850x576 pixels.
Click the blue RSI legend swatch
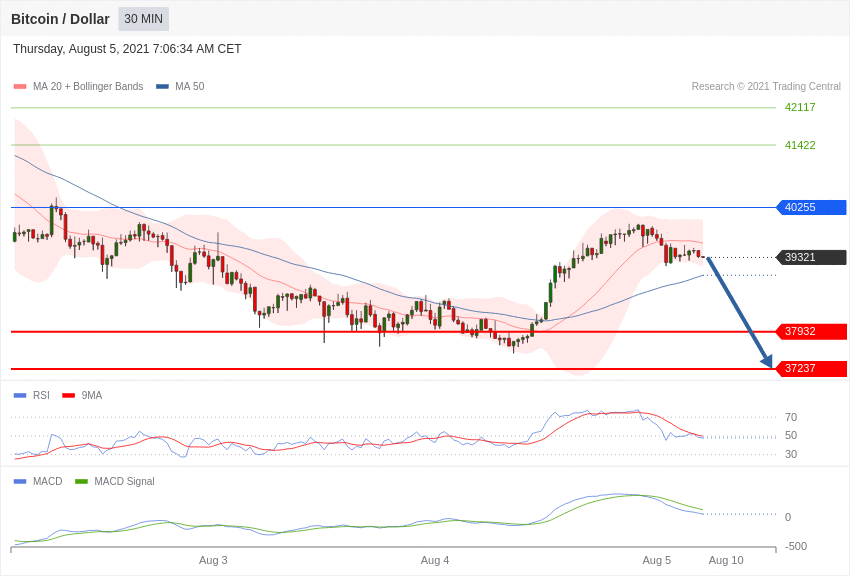pyautogui.click(x=20, y=396)
